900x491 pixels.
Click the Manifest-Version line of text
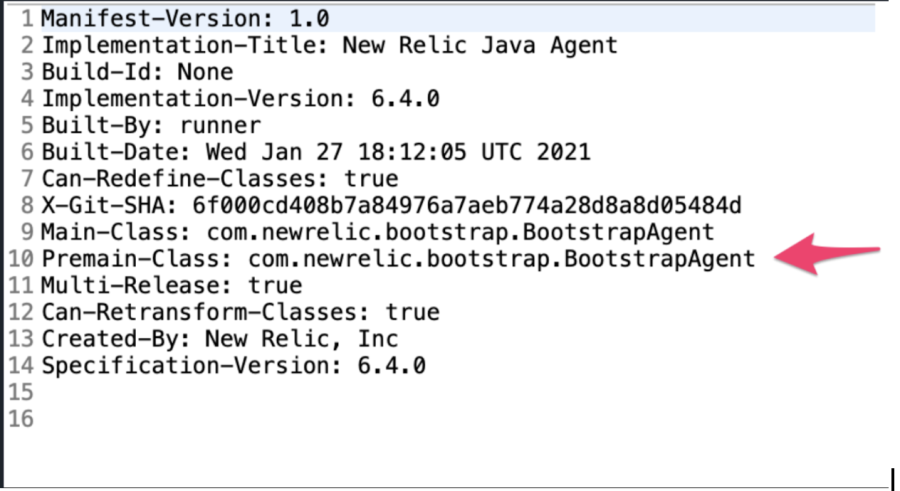(x=186, y=18)
